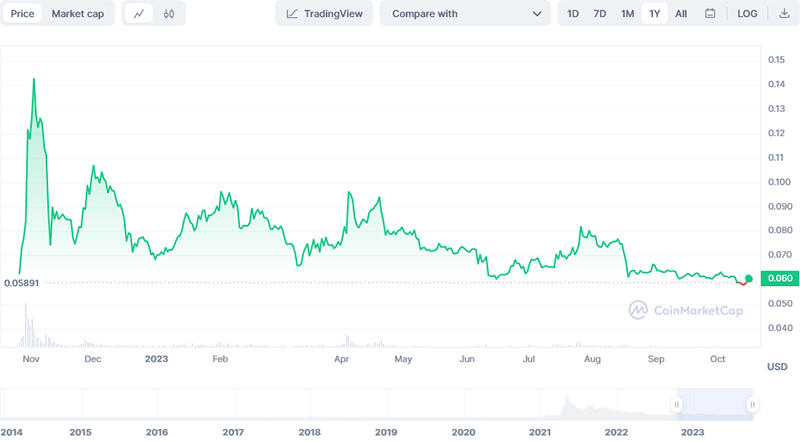Toggle LOG scale
The image size is (800, 442).
747,14
